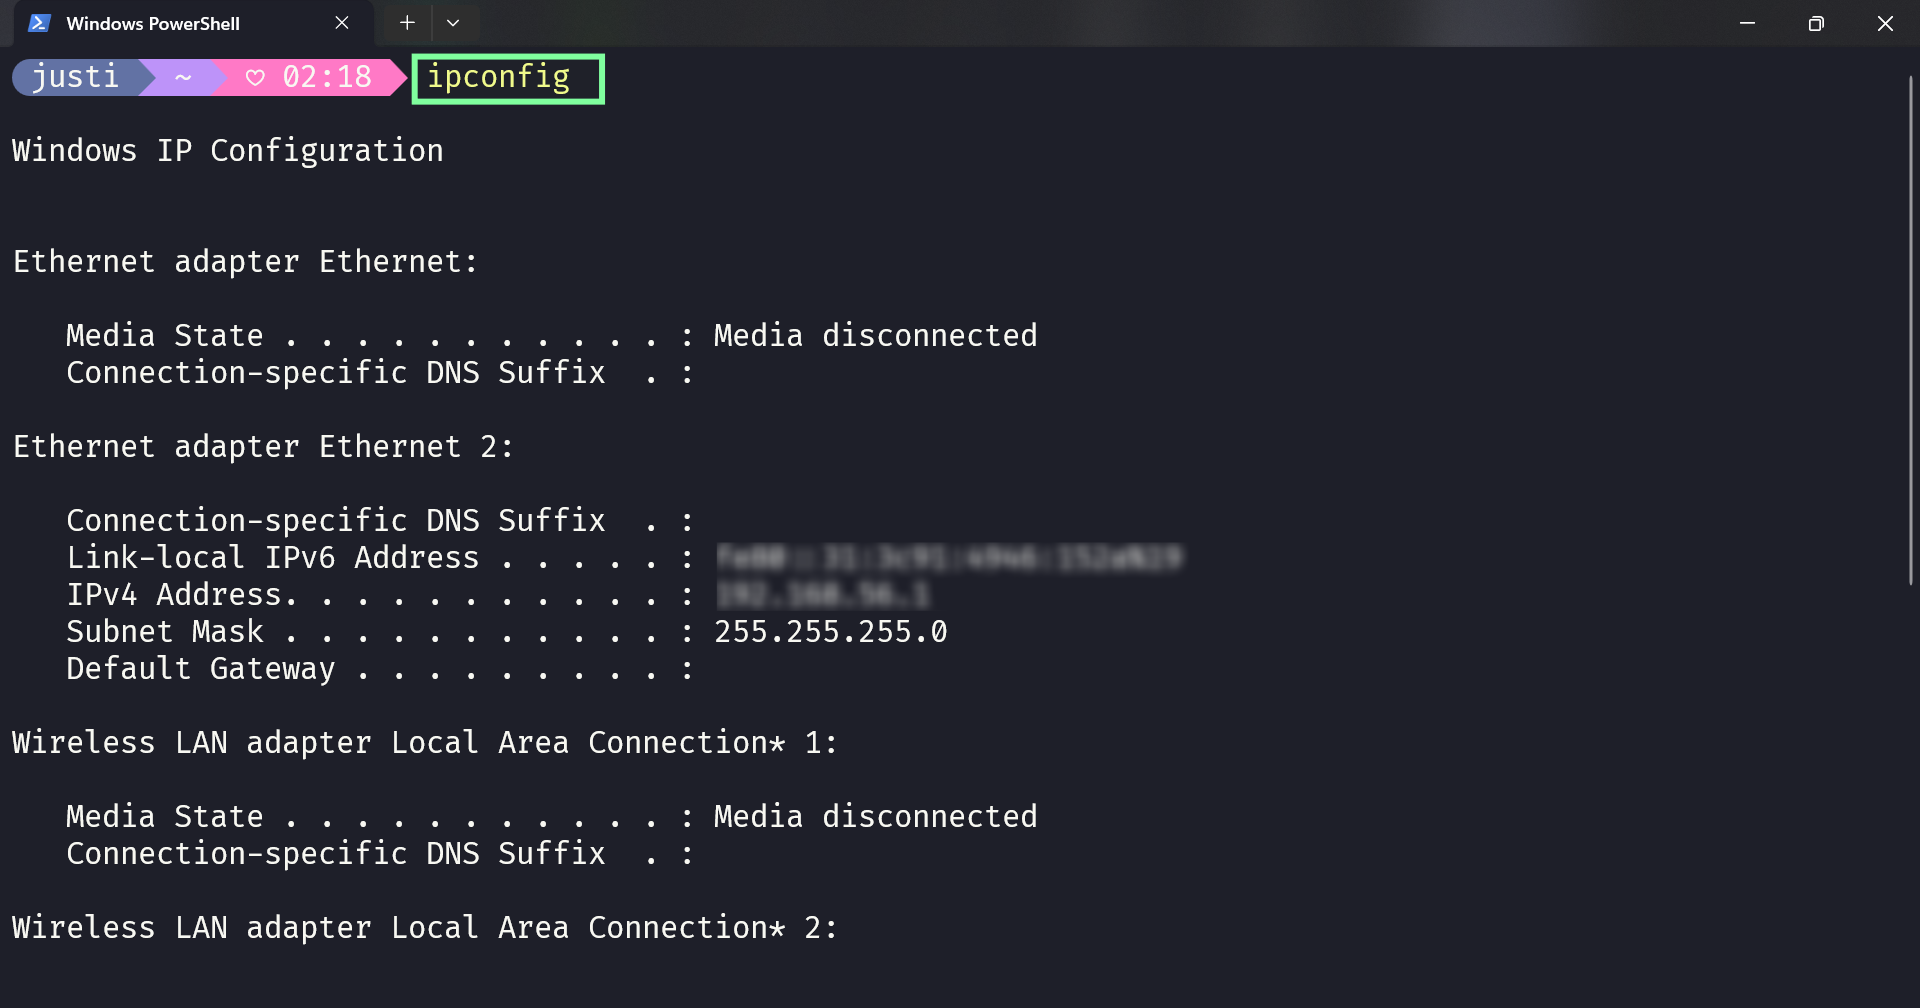Click the tilde home directory segment
1920x1008 pixels.
tap(182, 77)
